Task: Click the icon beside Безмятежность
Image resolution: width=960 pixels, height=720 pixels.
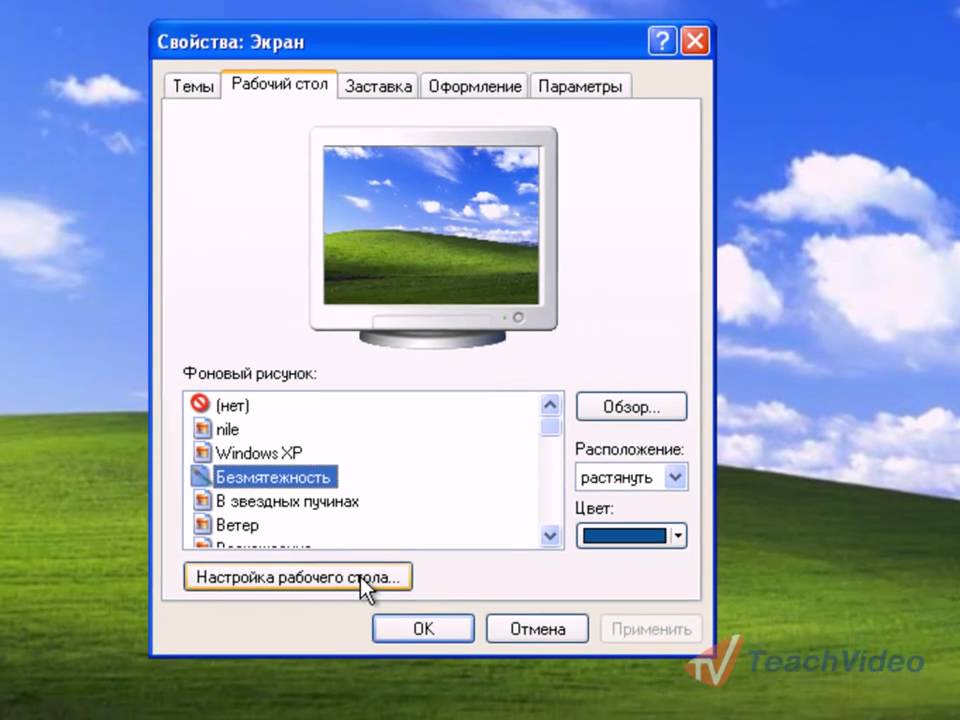Action: [201, 476]
